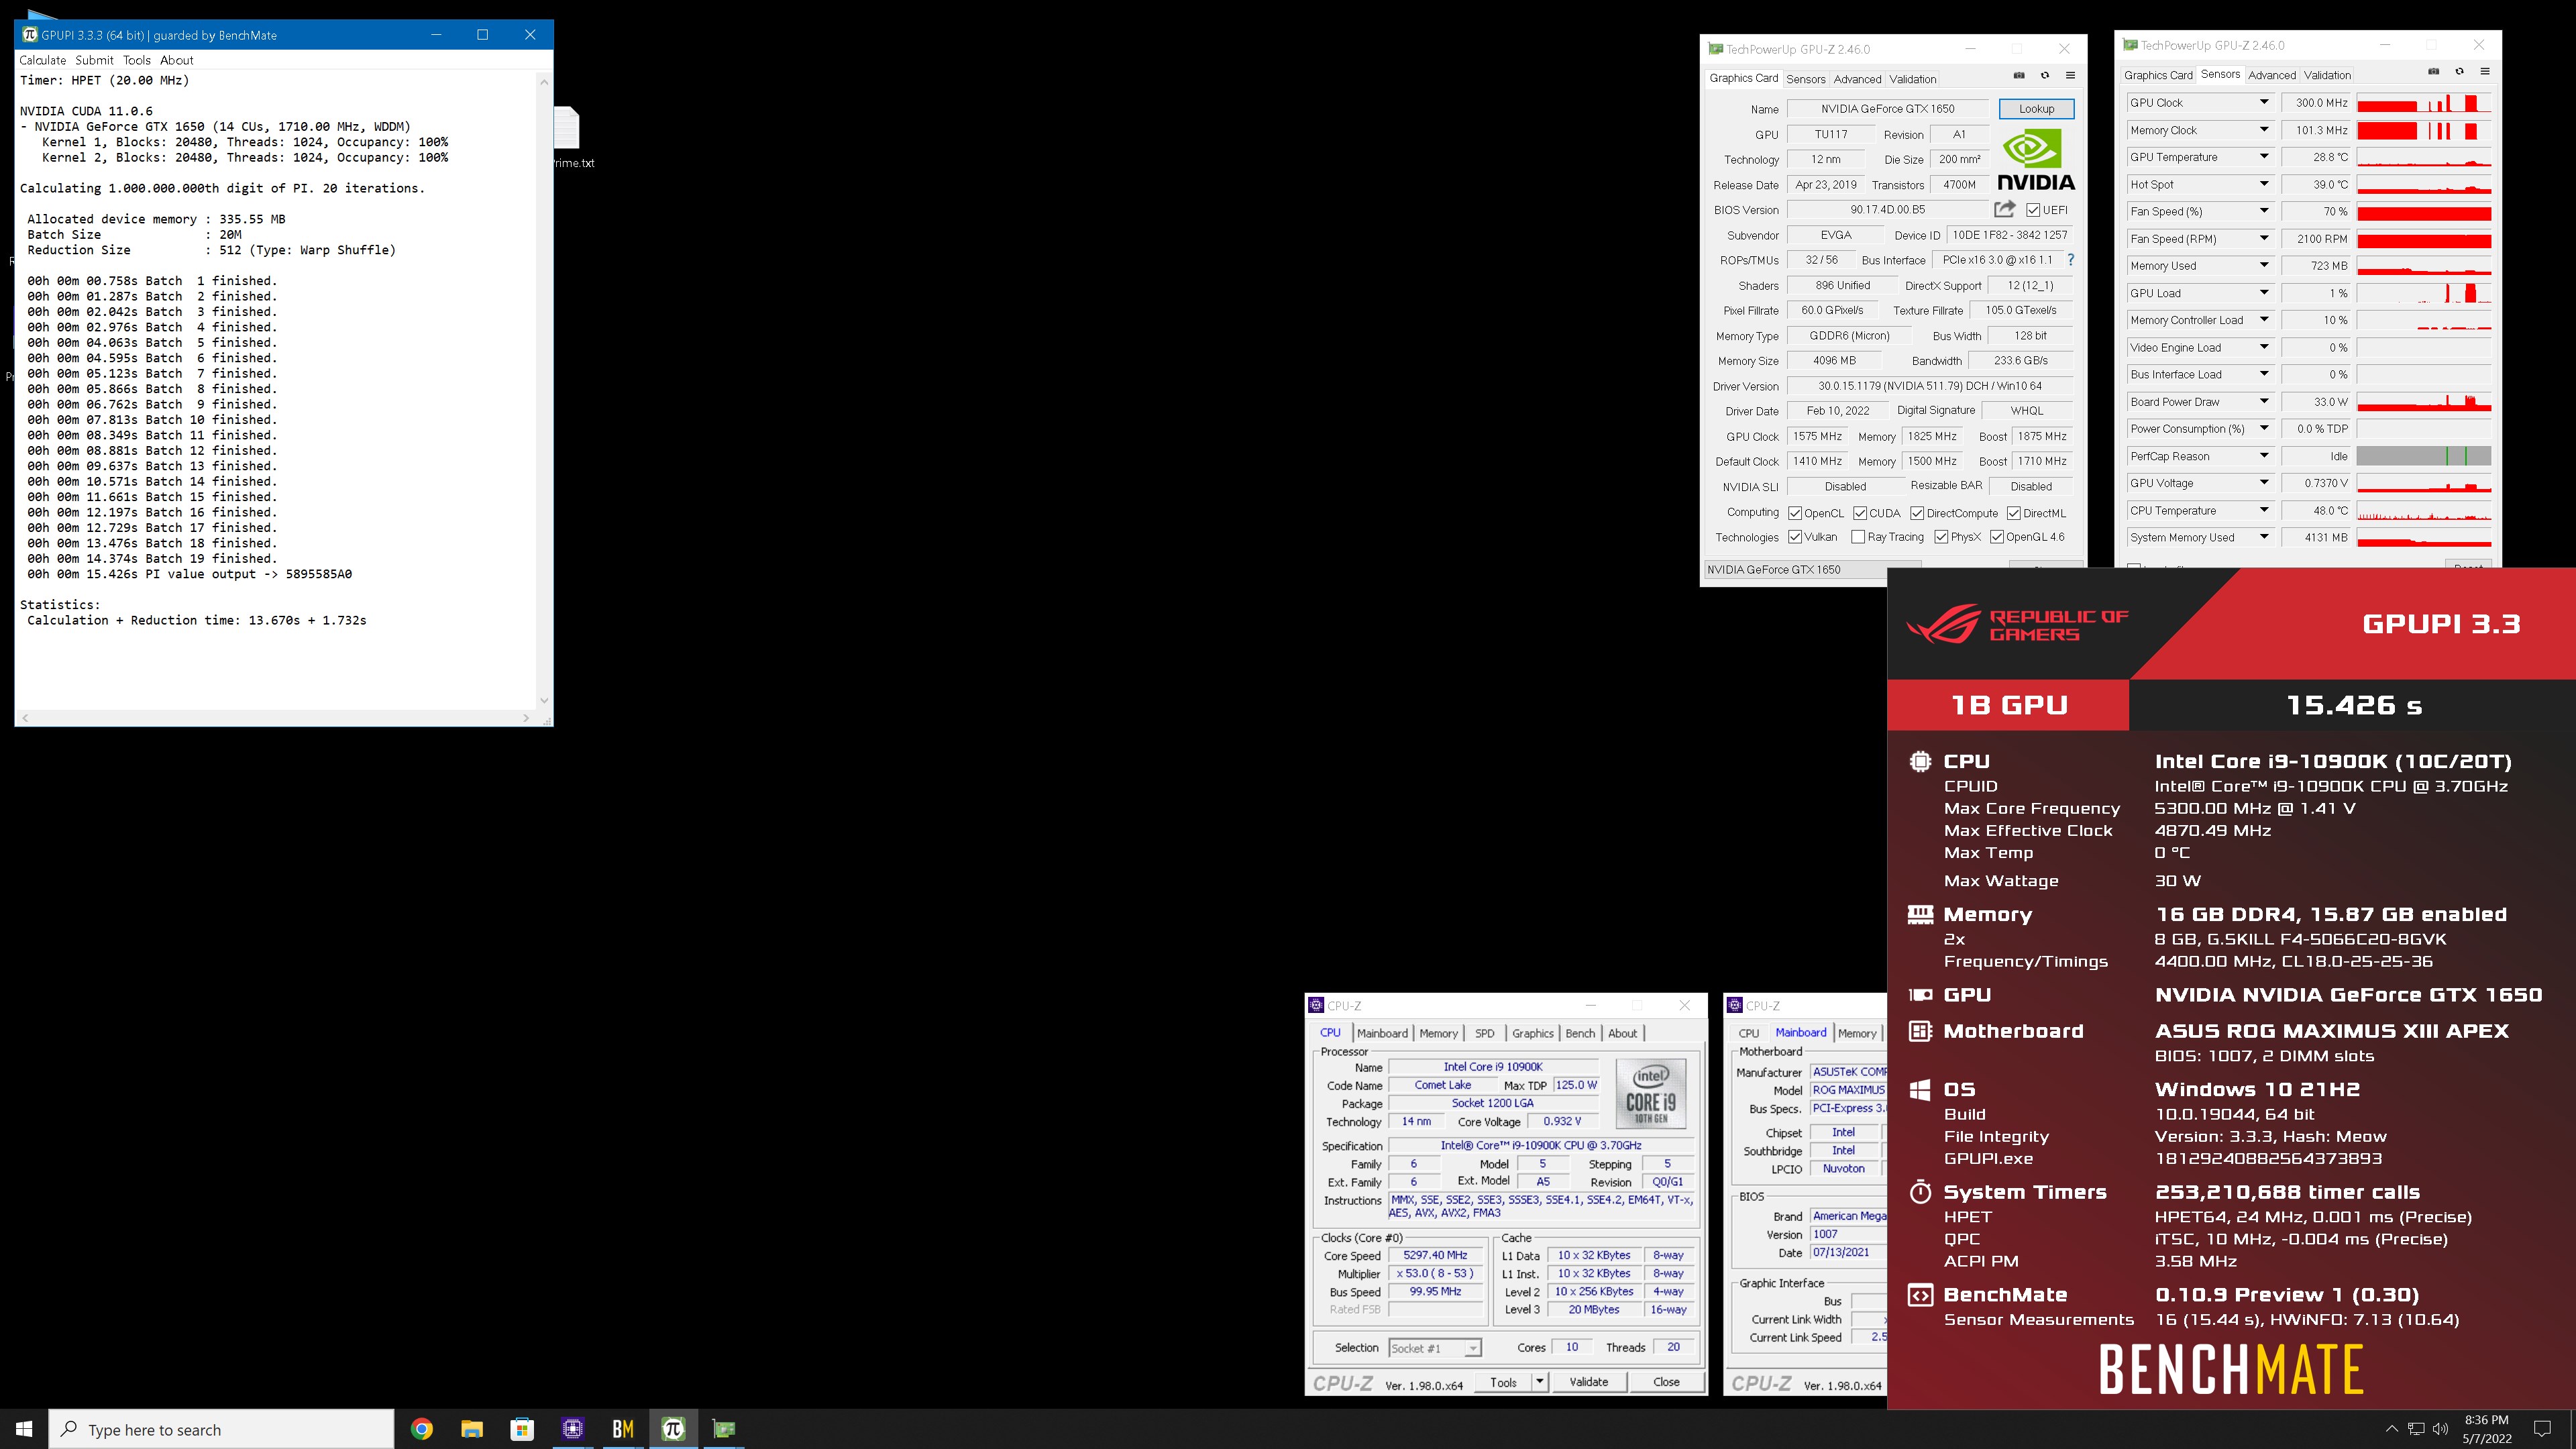The image size is (2576, 1449).
Task: Open the notification center icon
Action: tap(2542, 1429)
